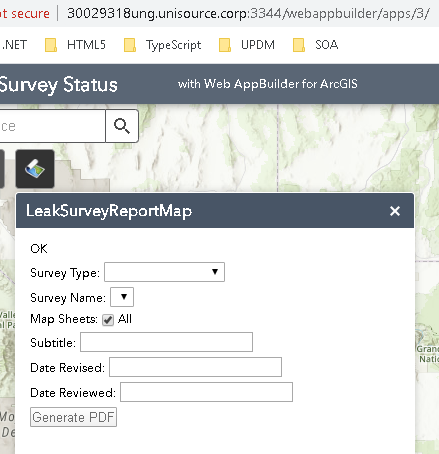The height and width of the screenshot is (454, 439).
Task: Click the Generate PDF button
Action: click(73, 417)
